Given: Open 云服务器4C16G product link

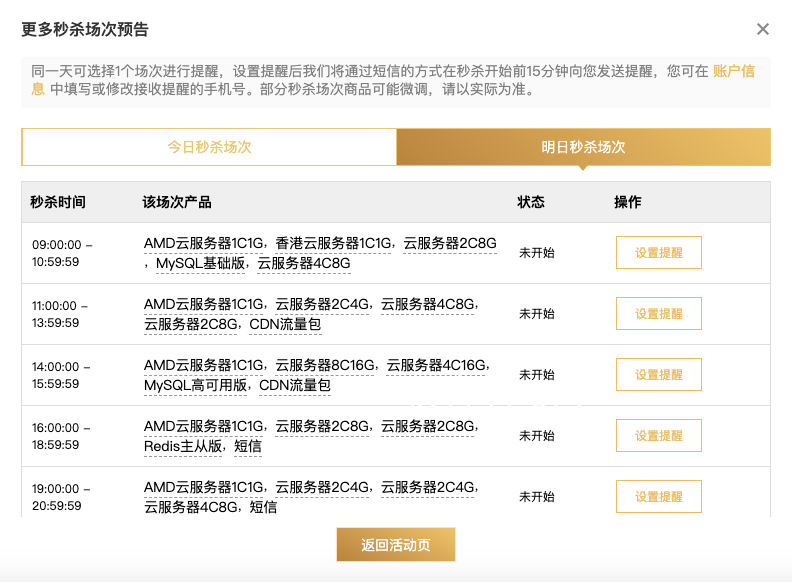Looking at the screenshot, I should coord(436,365).
